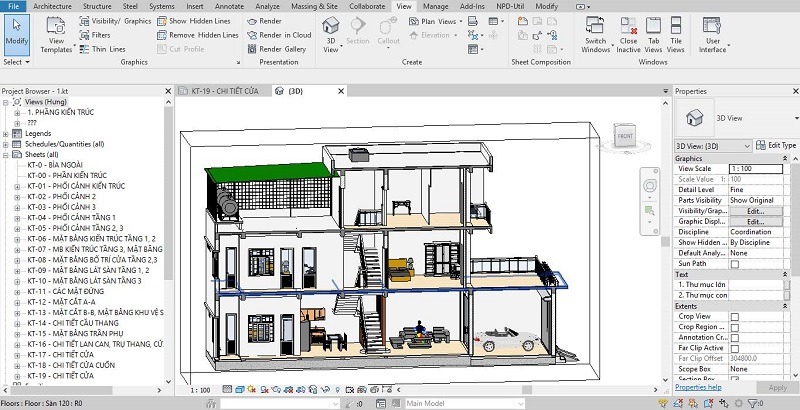The height and width of the screenshot is (410, 800).
Task: Toggle the Crop Region Visible checkbox
Action: click(x=735, y=327)
